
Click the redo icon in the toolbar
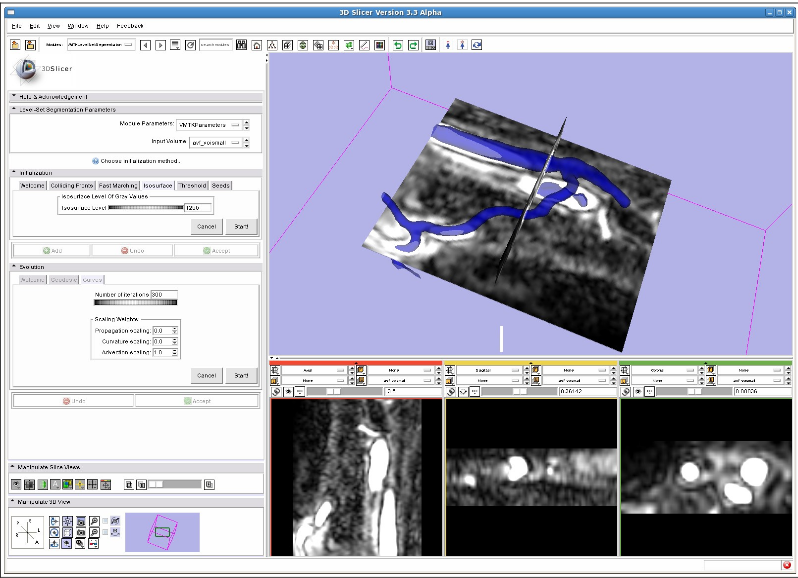(x=412, y=45)
